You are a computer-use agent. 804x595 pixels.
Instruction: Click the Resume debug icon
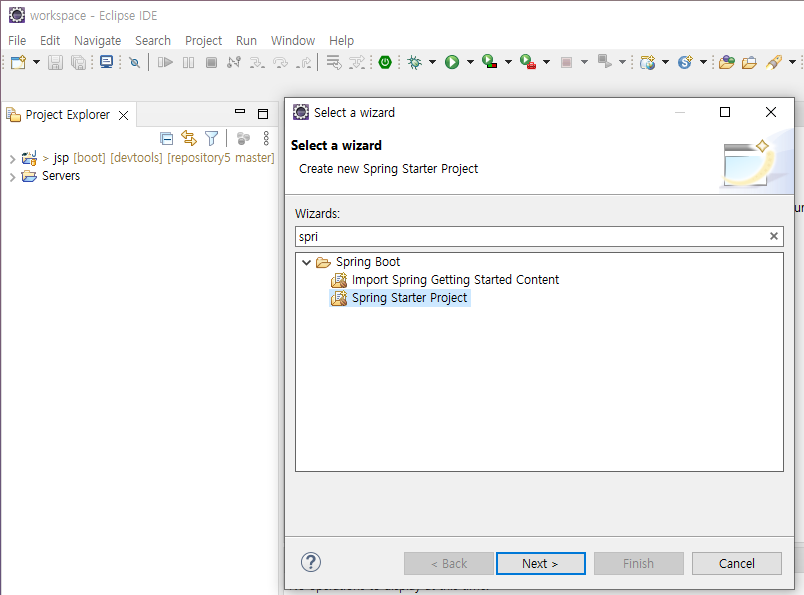click(165, 63)
